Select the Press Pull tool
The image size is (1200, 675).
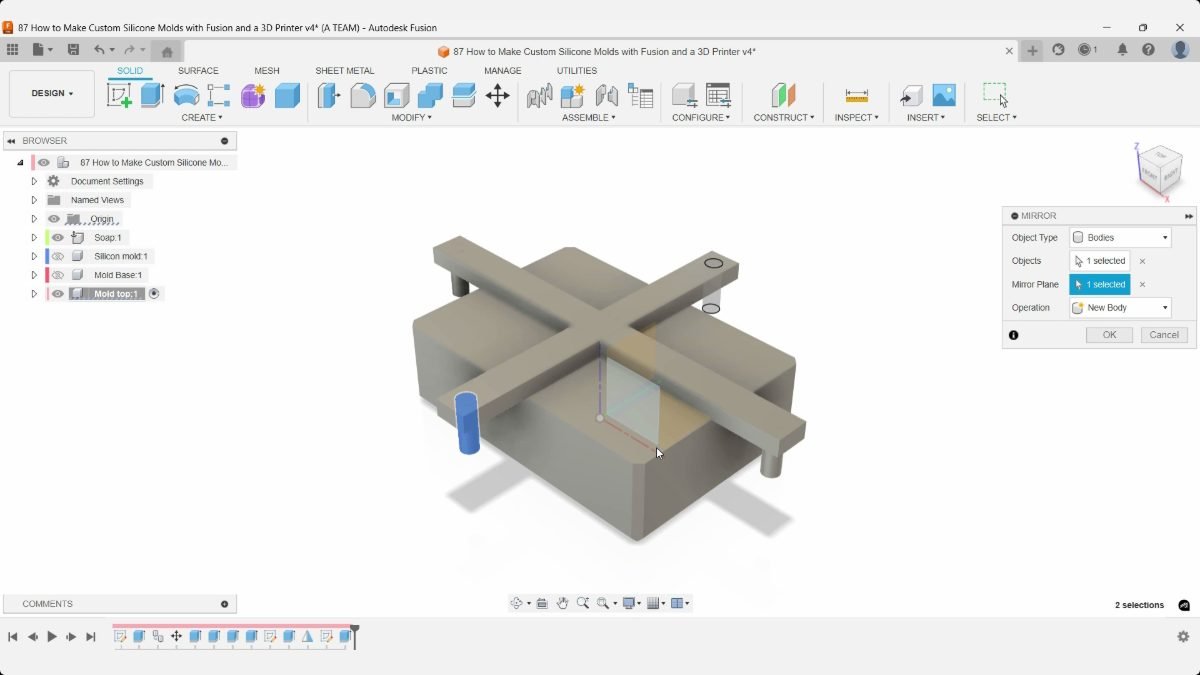[329, 95]
